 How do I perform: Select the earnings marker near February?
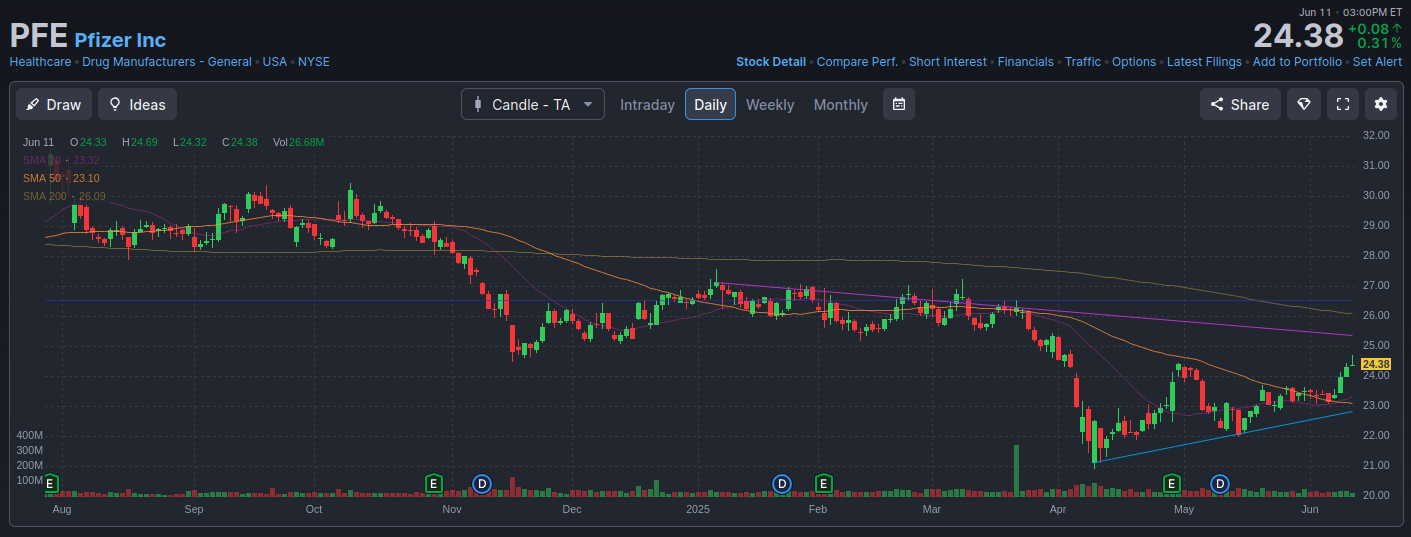[x=823, y=484]
